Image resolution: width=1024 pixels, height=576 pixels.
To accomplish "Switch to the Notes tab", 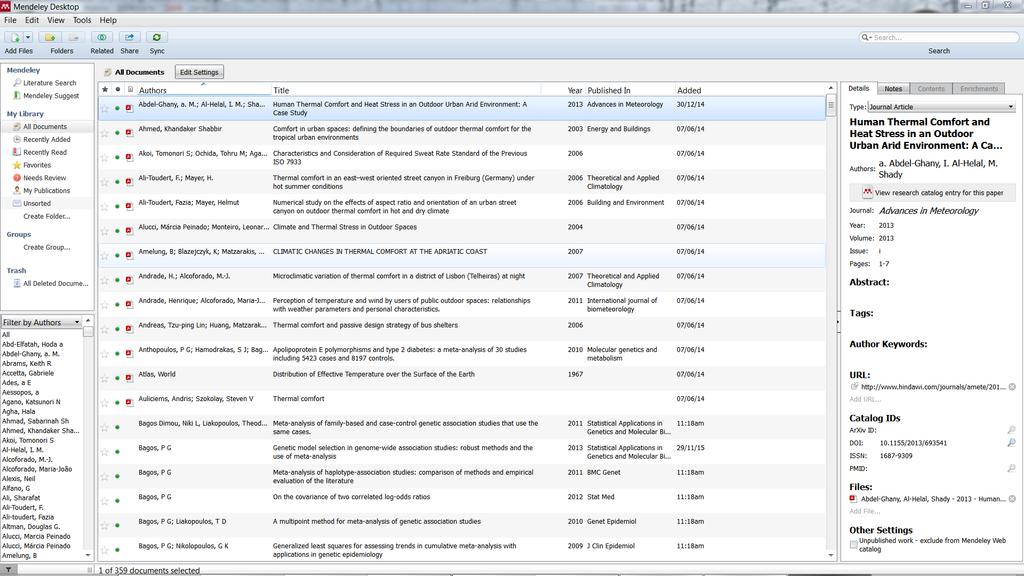I will pos(893,89).
